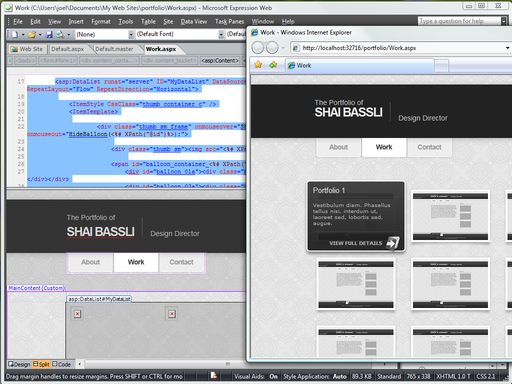The image size is (512, 384).
Task: Click the About link in IE page
Action: click(x=338, y=147)
